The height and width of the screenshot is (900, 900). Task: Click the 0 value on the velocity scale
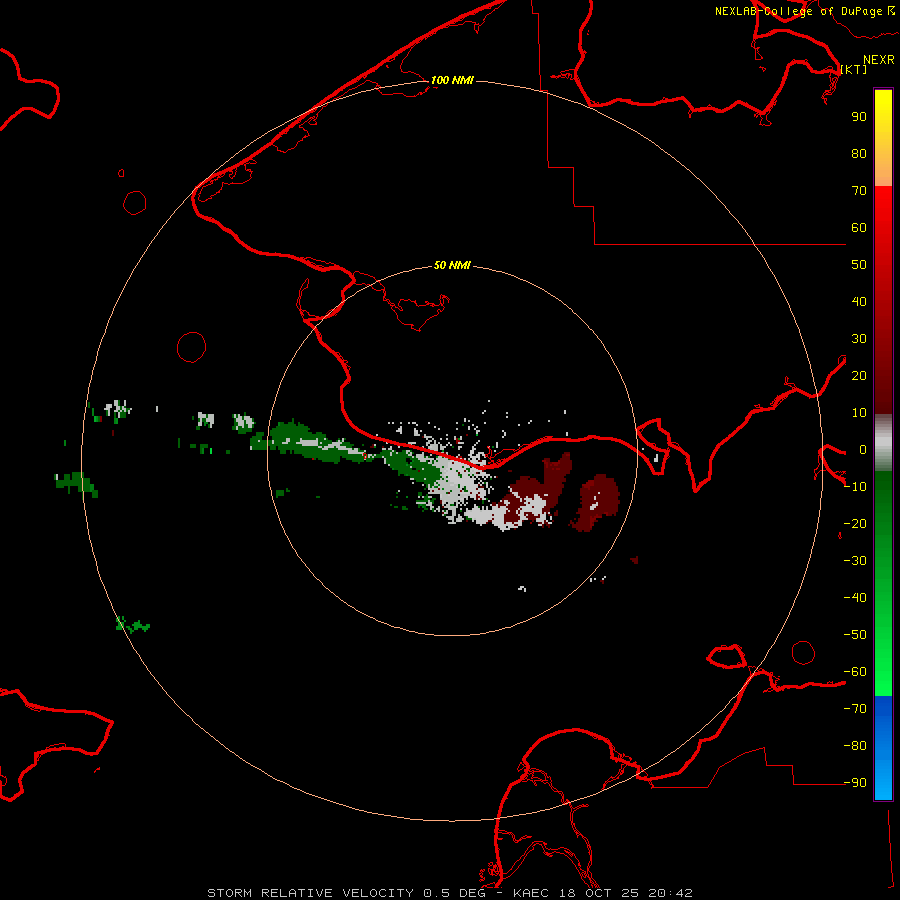[x=863, y=449]
